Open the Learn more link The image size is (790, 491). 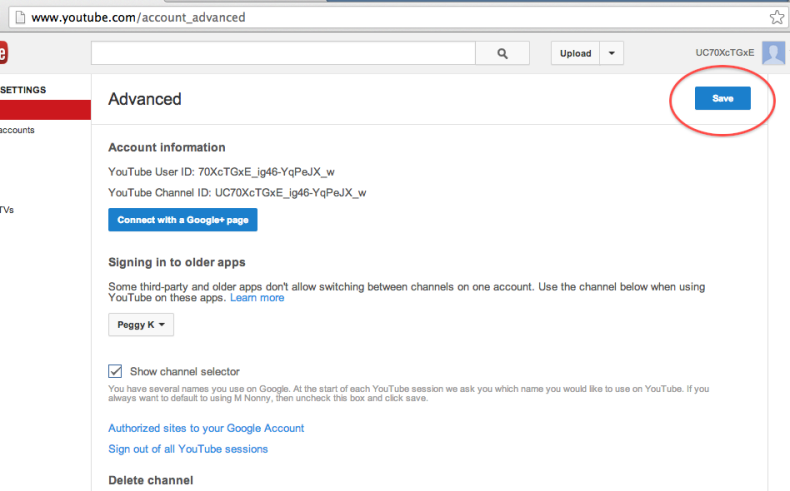pyautogui.click(x=257, y=298)
